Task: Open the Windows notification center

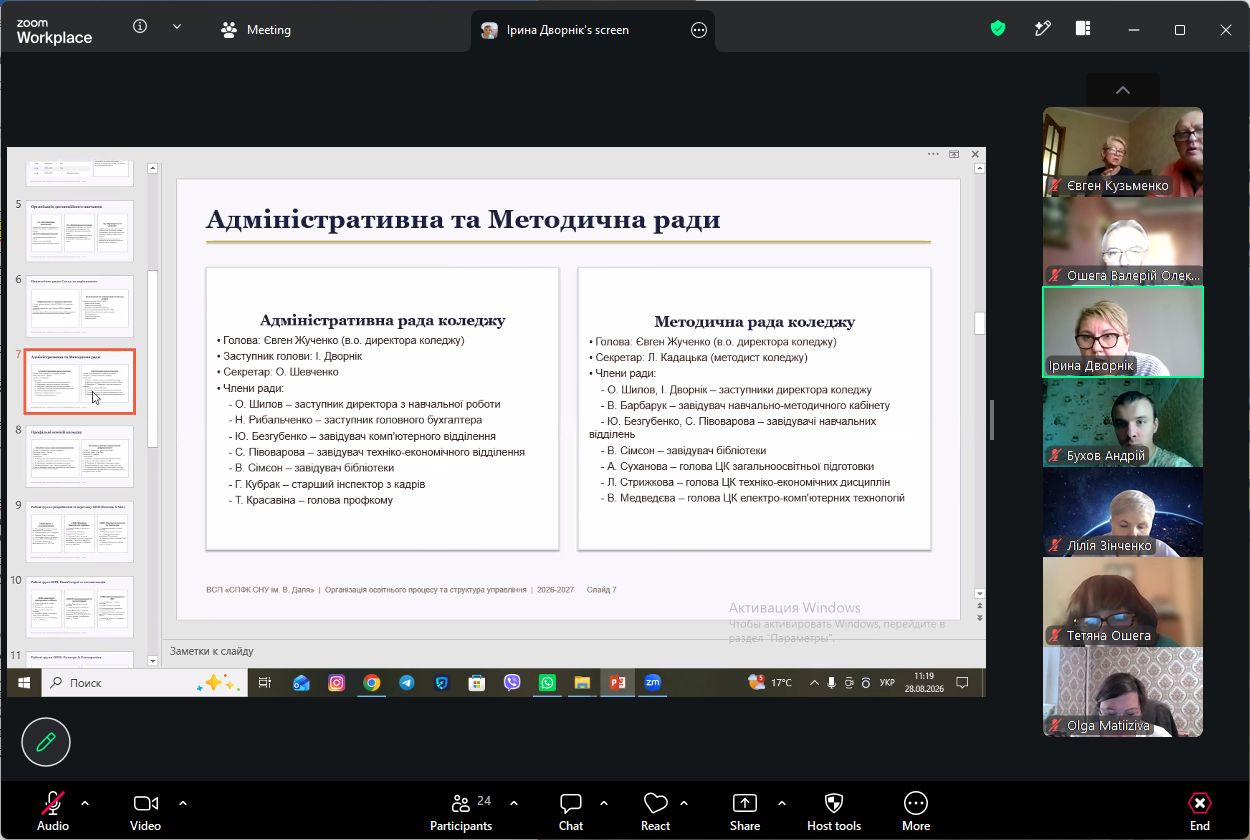Action: 962,682
